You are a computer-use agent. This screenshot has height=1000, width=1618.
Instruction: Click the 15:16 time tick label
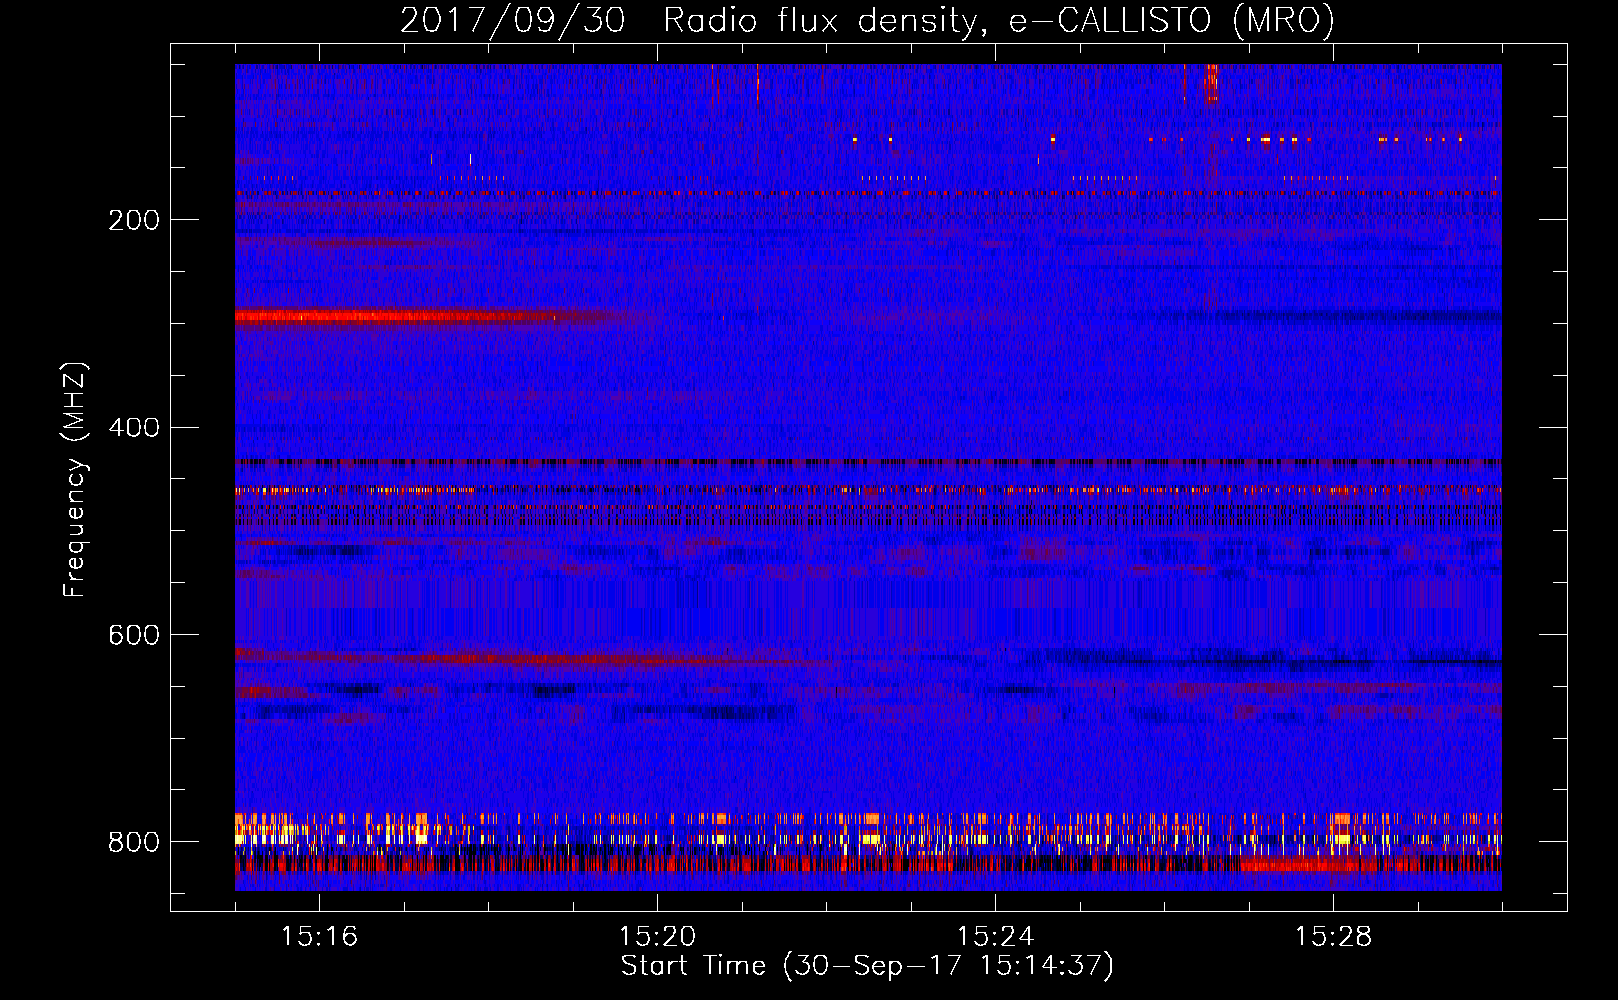[x=319, y=937]
